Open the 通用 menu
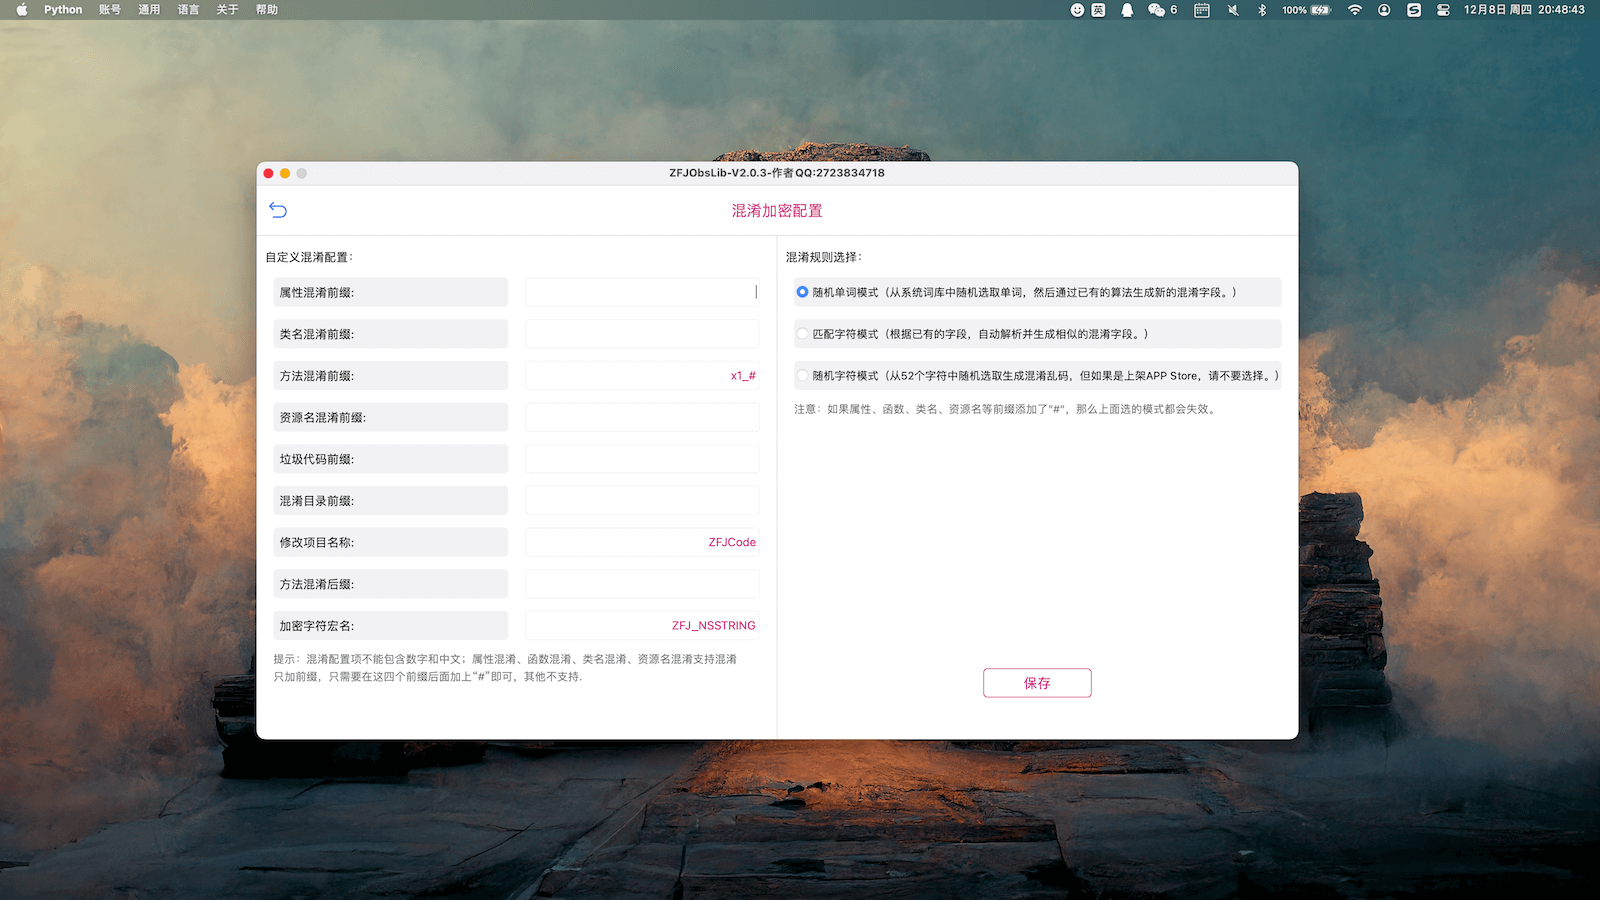The image size is (1600, 900). [x=149, y=10]
